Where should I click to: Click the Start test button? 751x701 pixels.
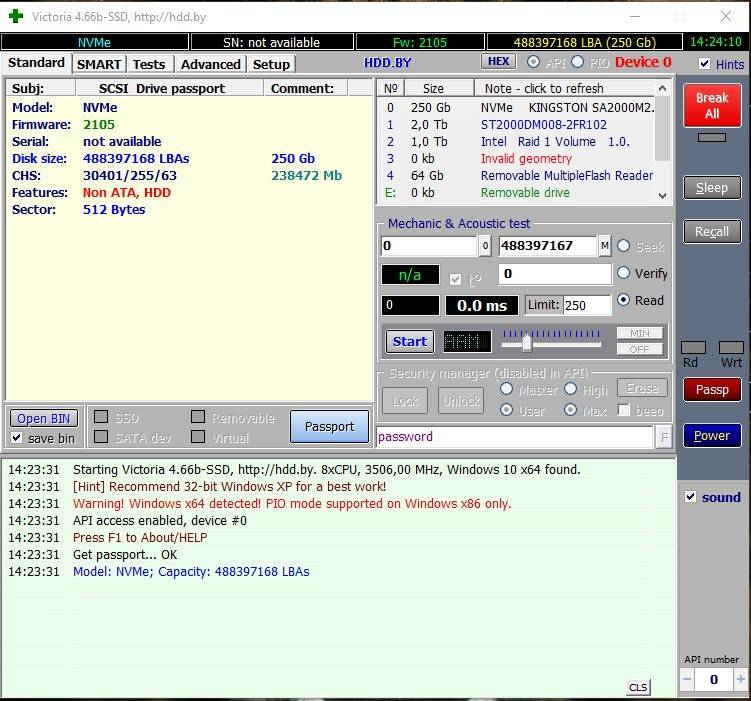[x=410, y=341]
